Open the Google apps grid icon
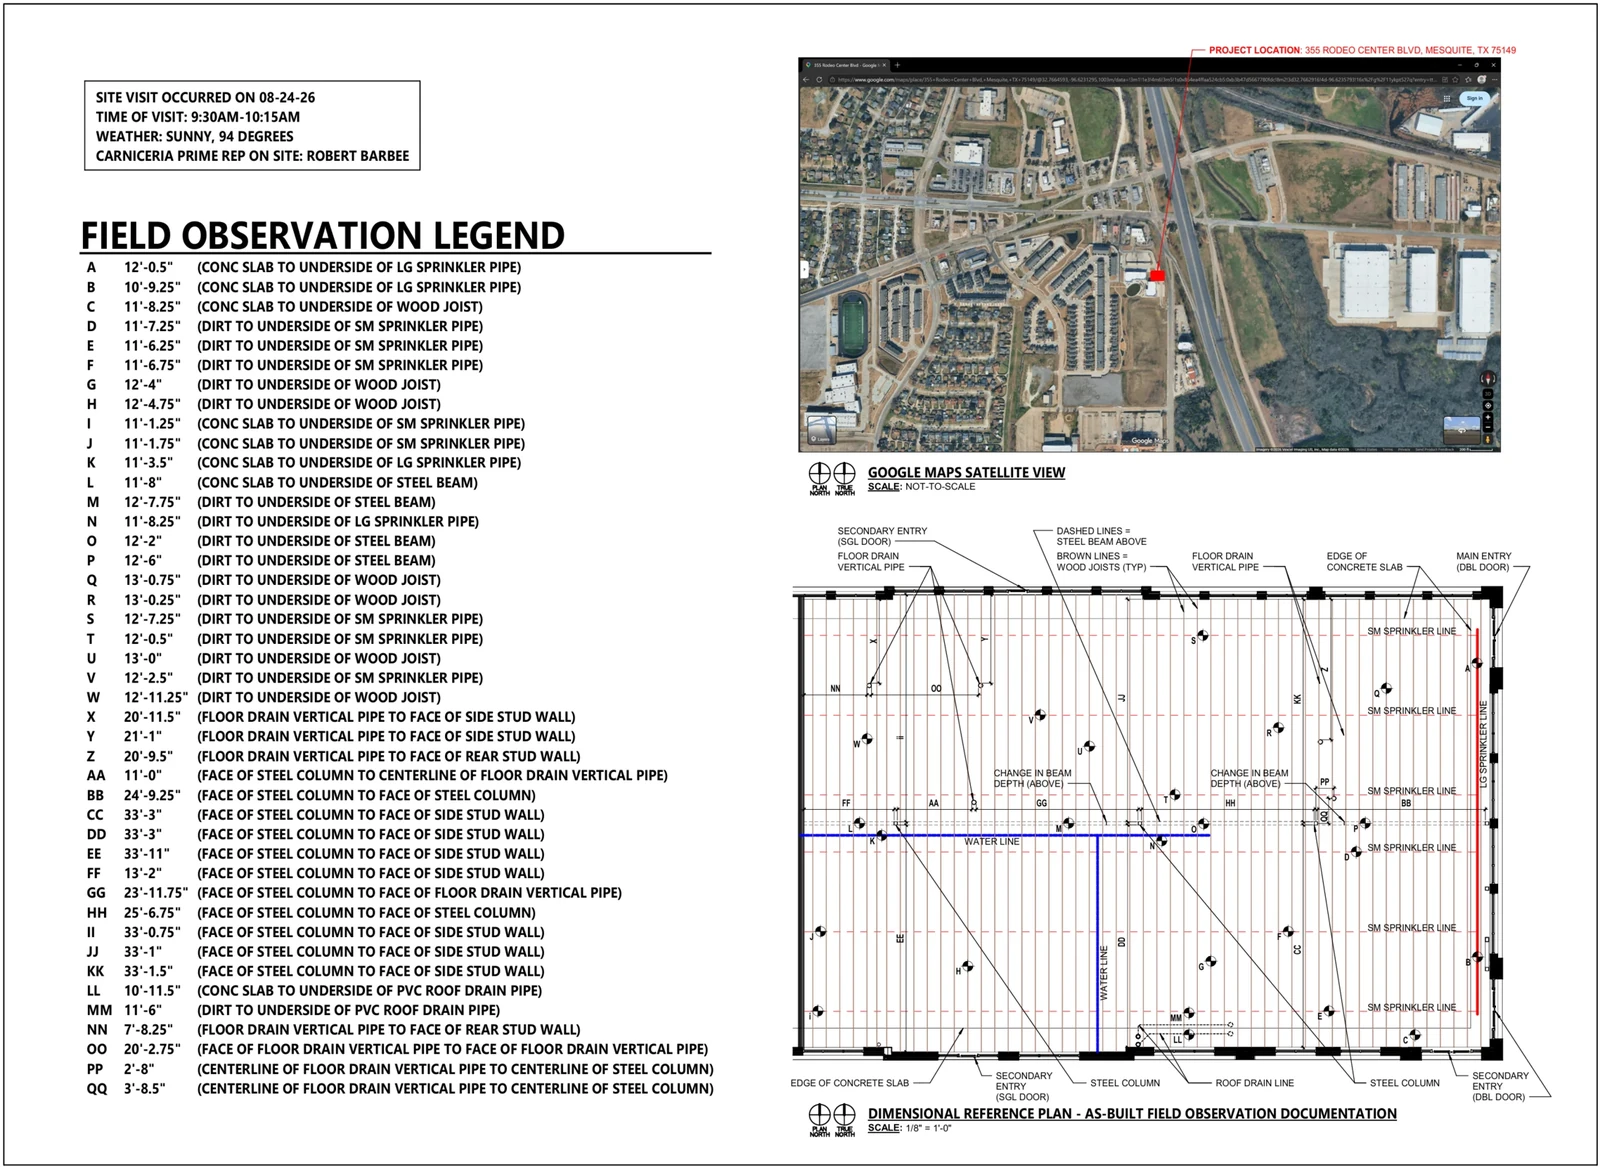This screenshot has width=1600, height=1167. pyautogui.click(x=1447, y=98)
